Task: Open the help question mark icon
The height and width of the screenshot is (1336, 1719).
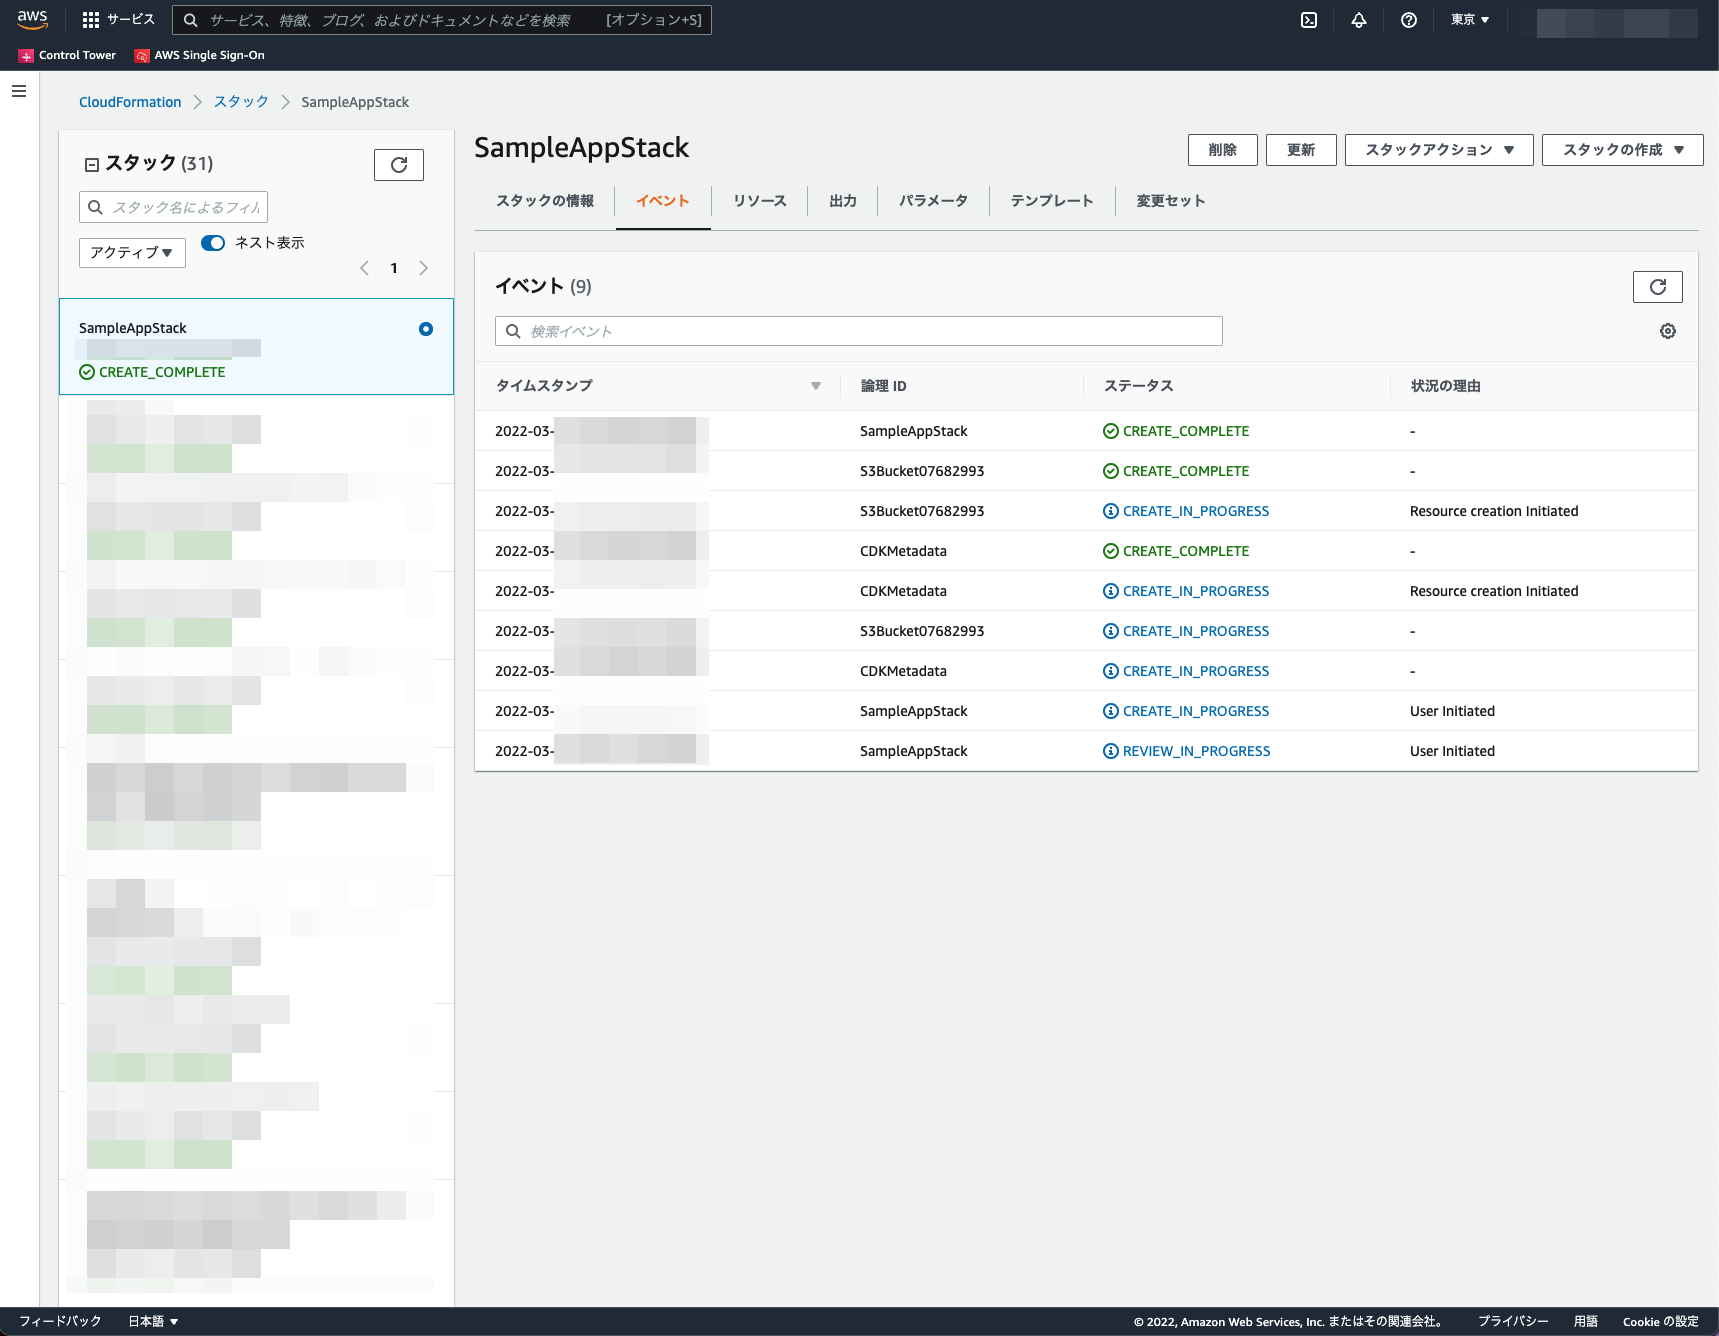Action: click(1409, 20)
